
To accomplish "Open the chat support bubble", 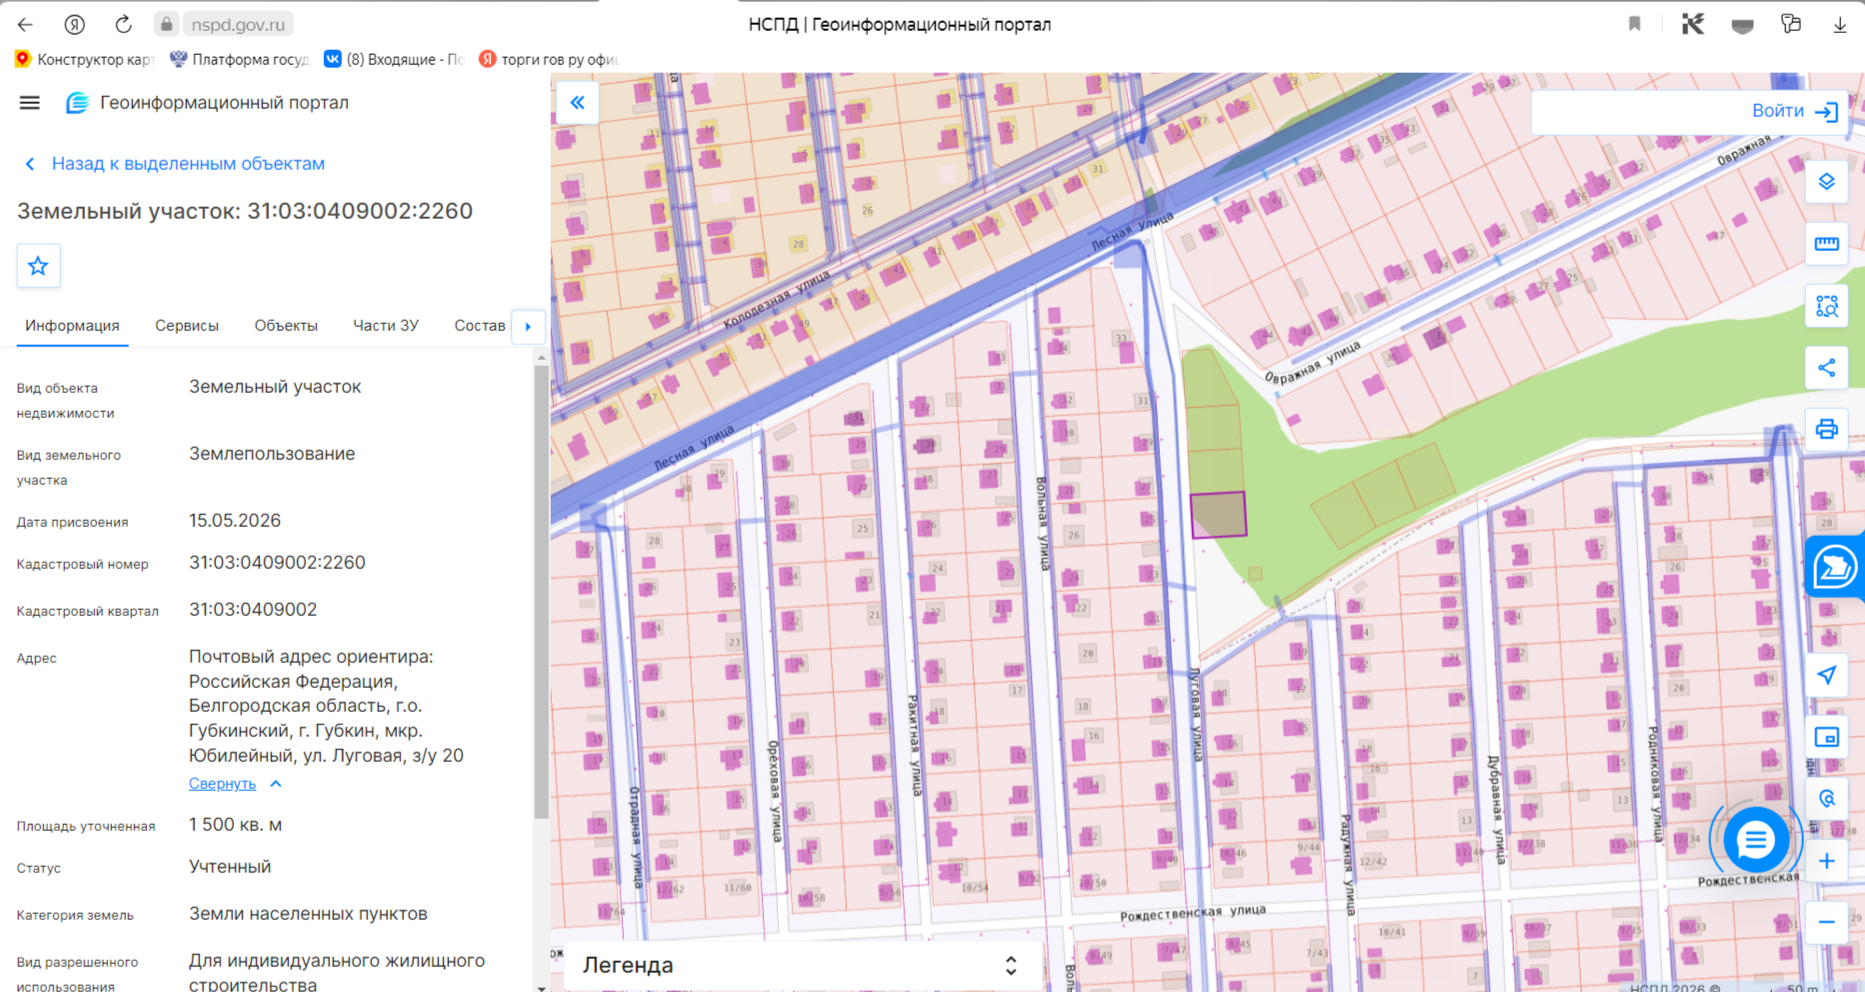I will click(x=1754, y=841).
